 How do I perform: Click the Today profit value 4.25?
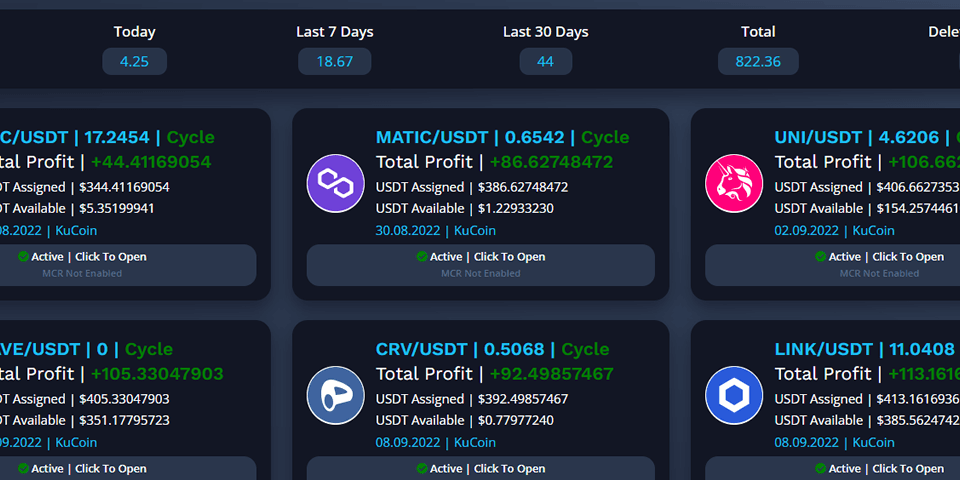click(135, 61)
